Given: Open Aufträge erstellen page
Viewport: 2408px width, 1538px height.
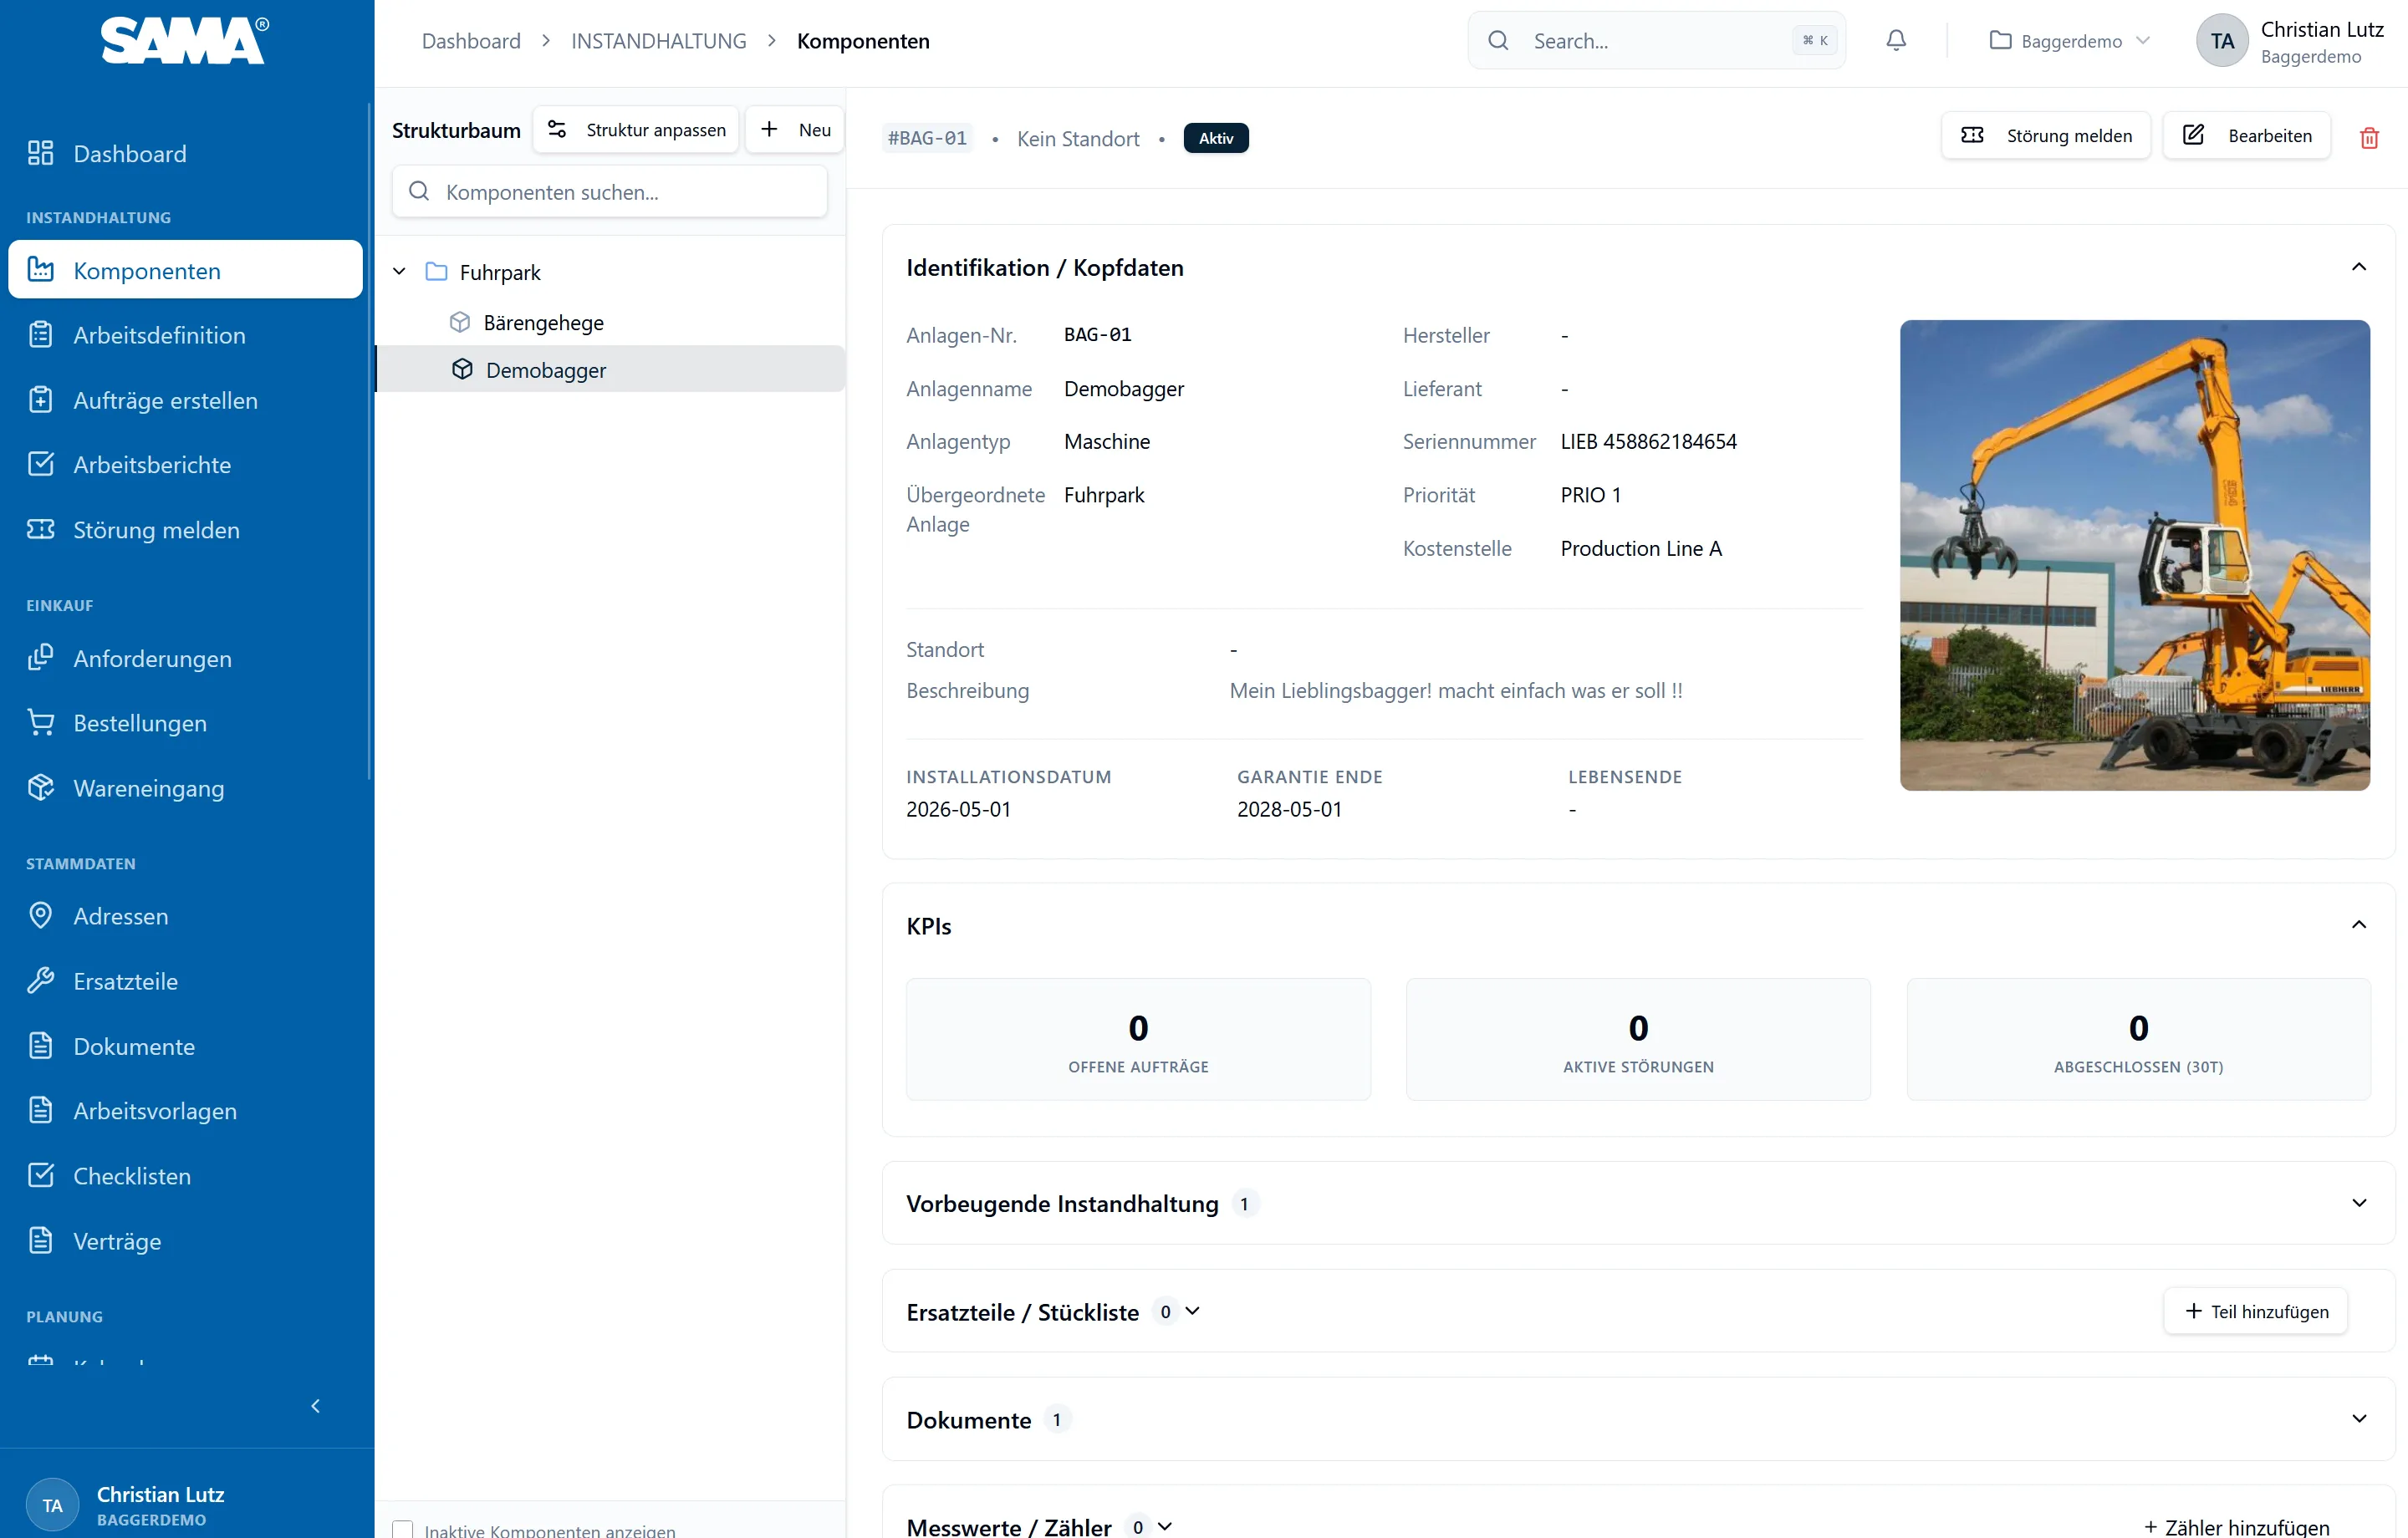Looking at the screenshot, I should coord(185,400).
